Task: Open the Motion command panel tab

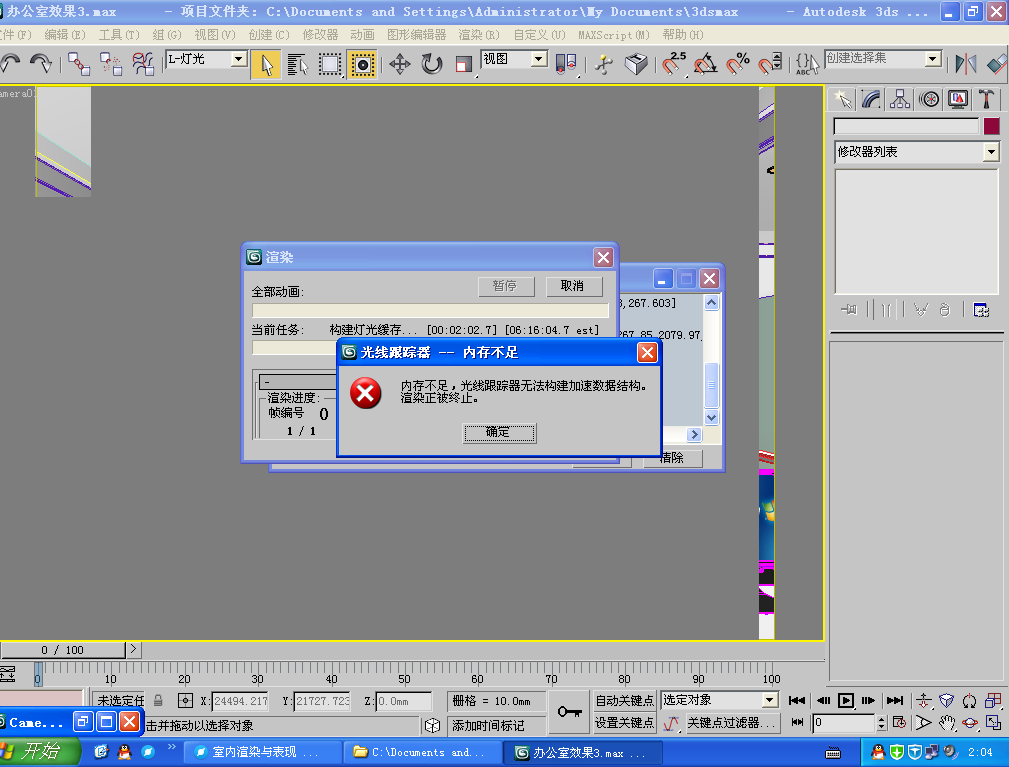Action: click(x=929, y=99)
